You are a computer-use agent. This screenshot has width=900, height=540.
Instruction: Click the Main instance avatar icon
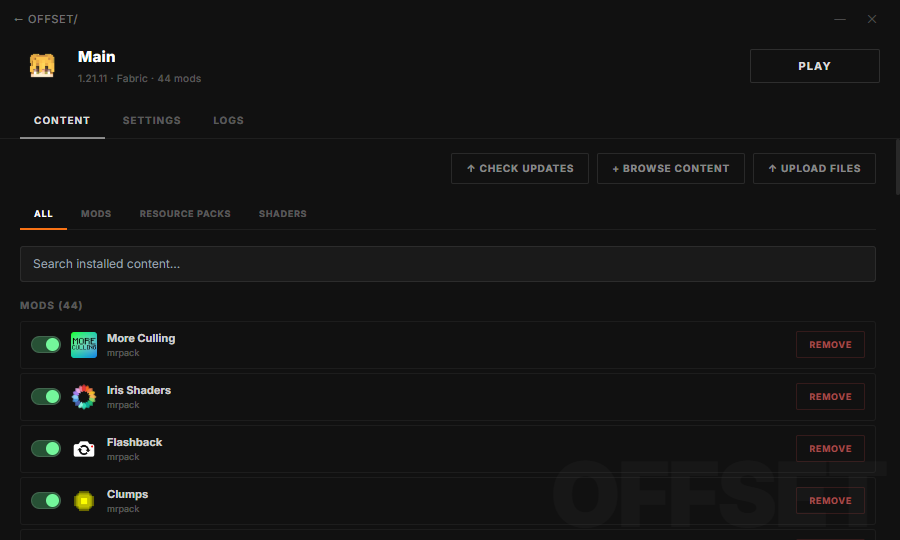pos(42,66)
